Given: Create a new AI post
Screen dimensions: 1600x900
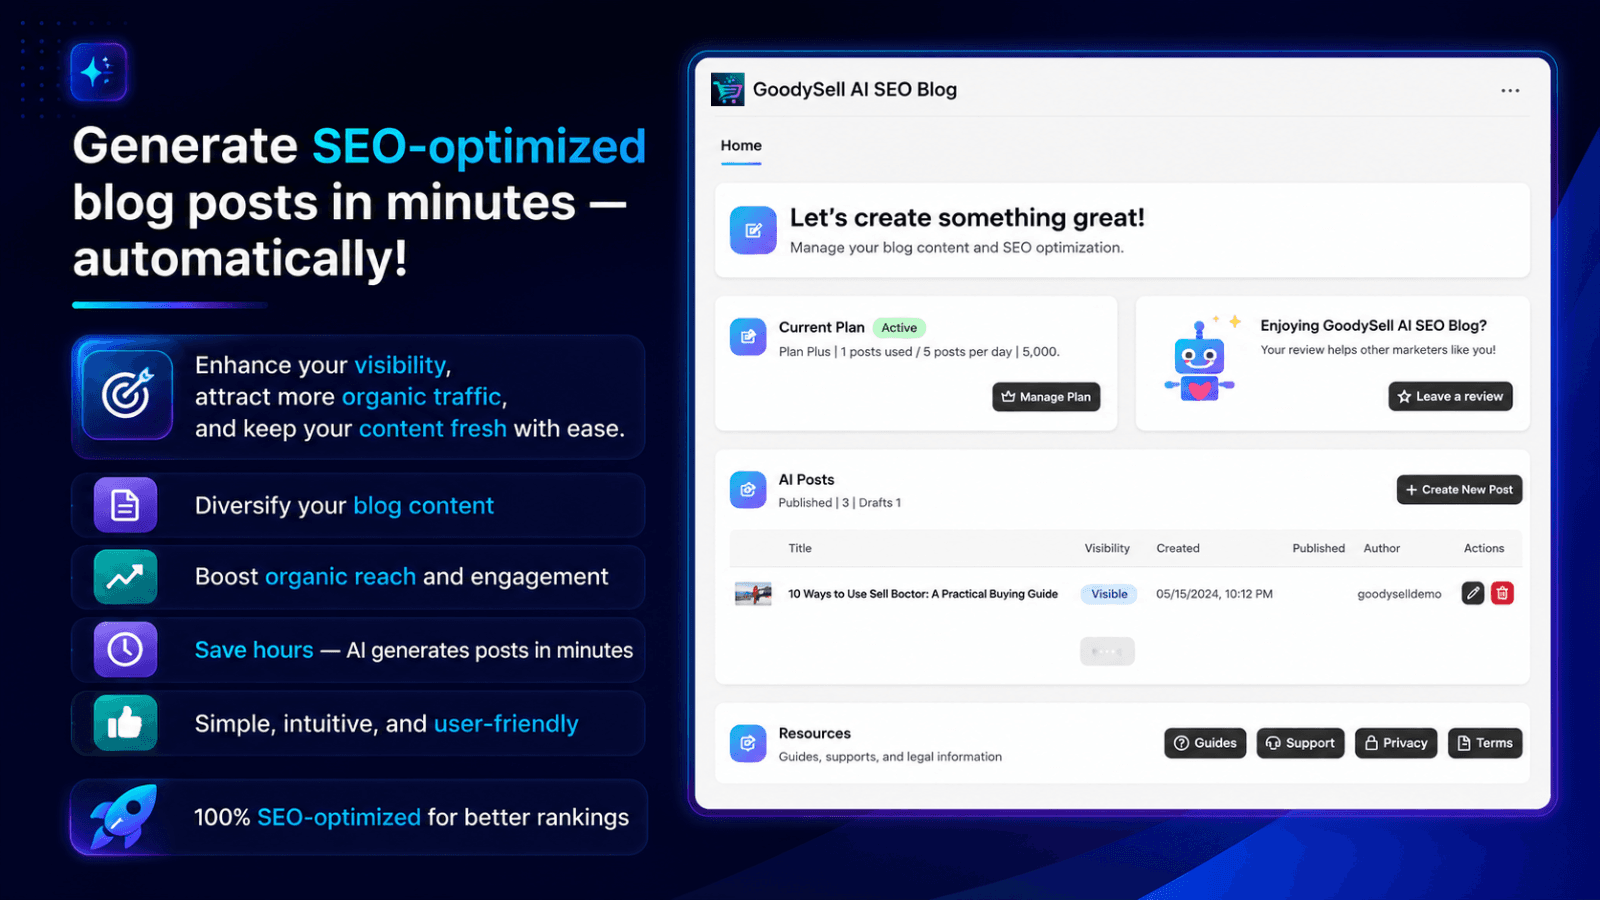Looking at the screenshot, I should point(1459,490).
